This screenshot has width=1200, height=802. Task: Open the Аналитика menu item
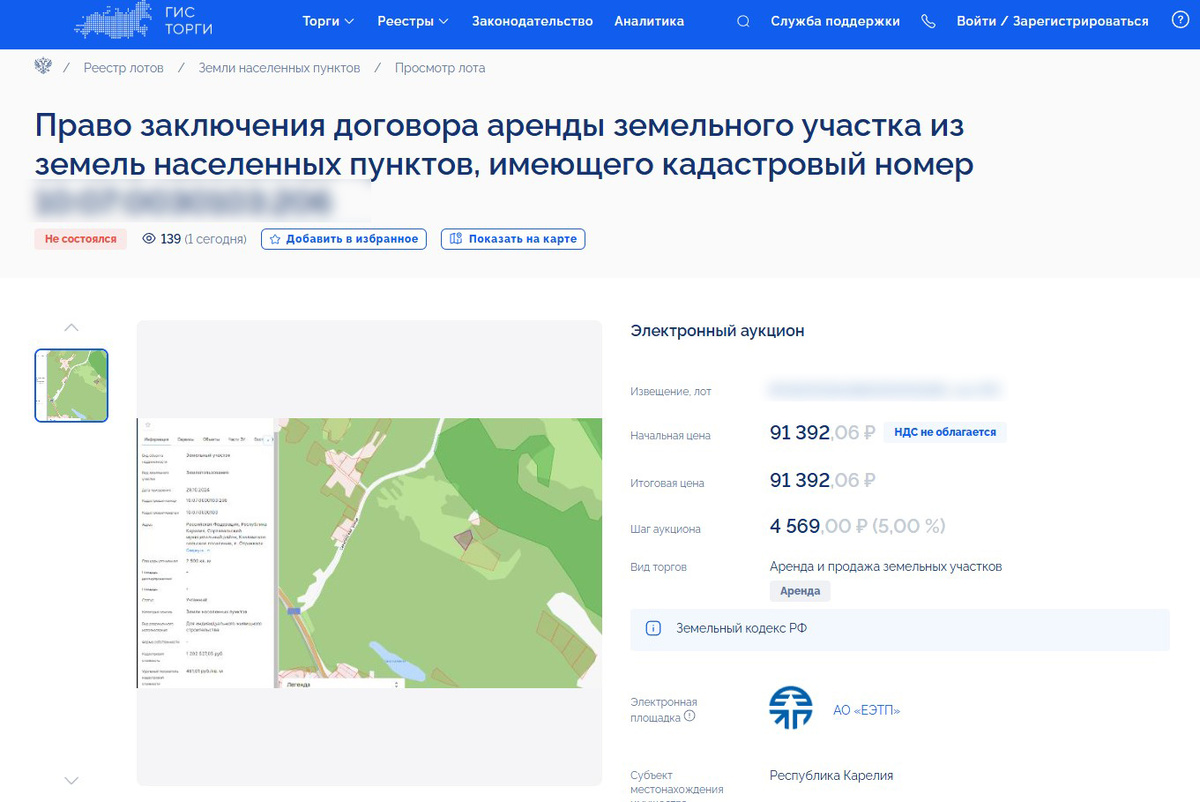[x=649, y=20]
